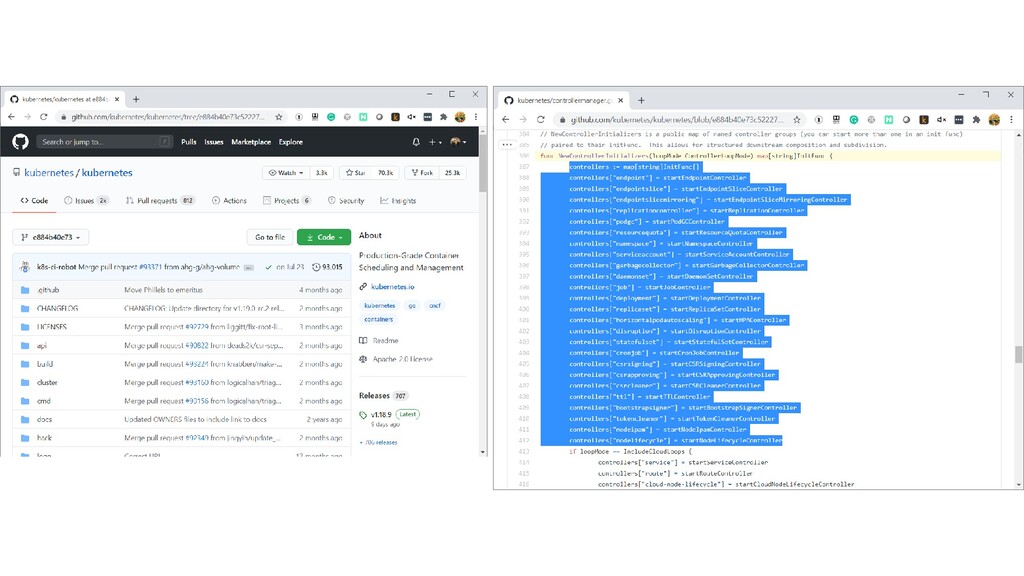The image size is (1024, 576).
Task: Open Chrome menu in right browser window
Action: point(1012,120)
